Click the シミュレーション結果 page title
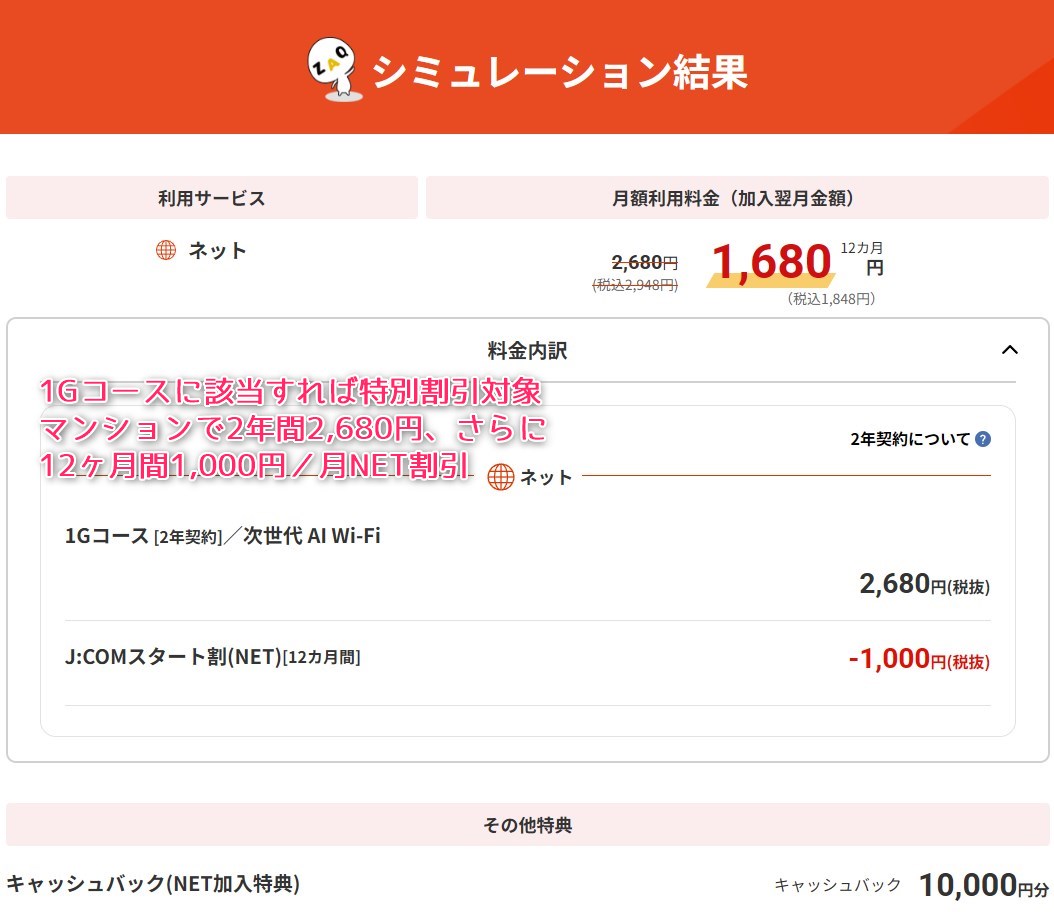1054x912 pixels. pos(560,72)
